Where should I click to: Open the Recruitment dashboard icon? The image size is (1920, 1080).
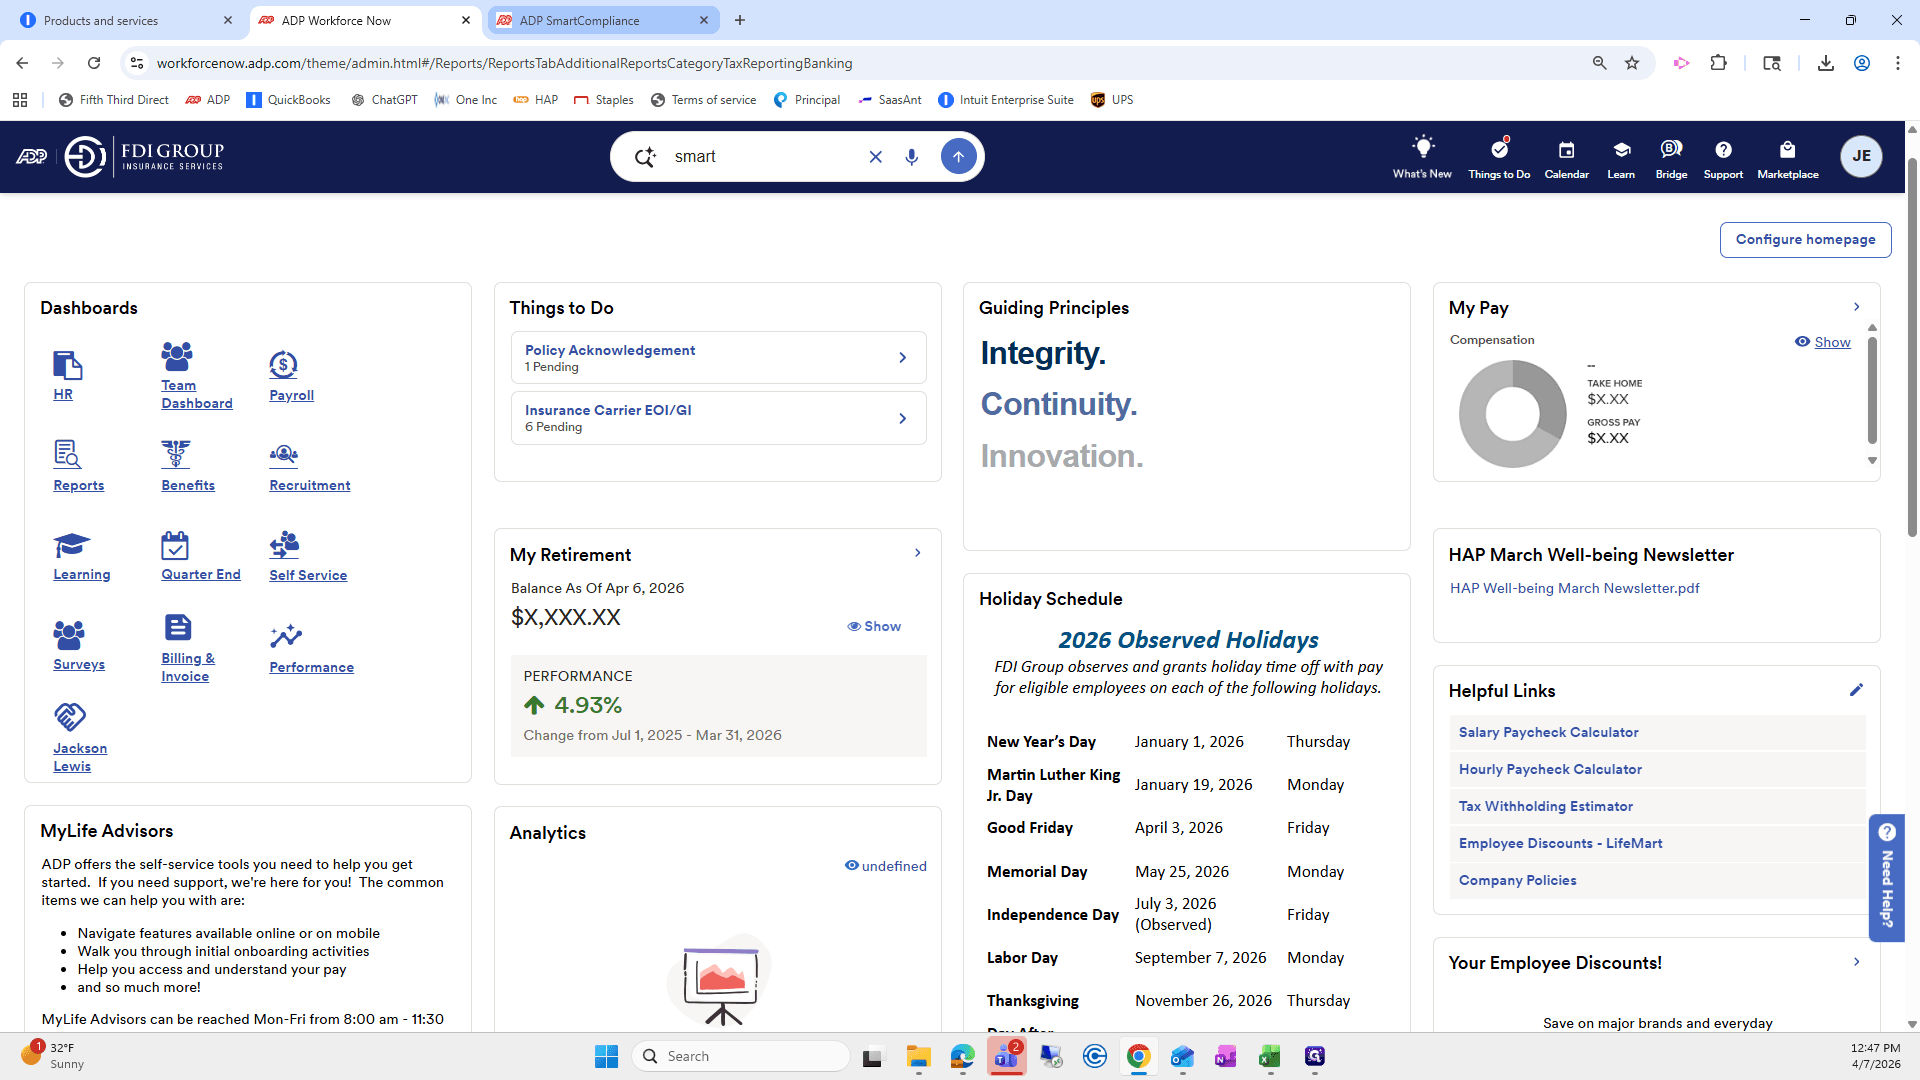click(284, 455)
